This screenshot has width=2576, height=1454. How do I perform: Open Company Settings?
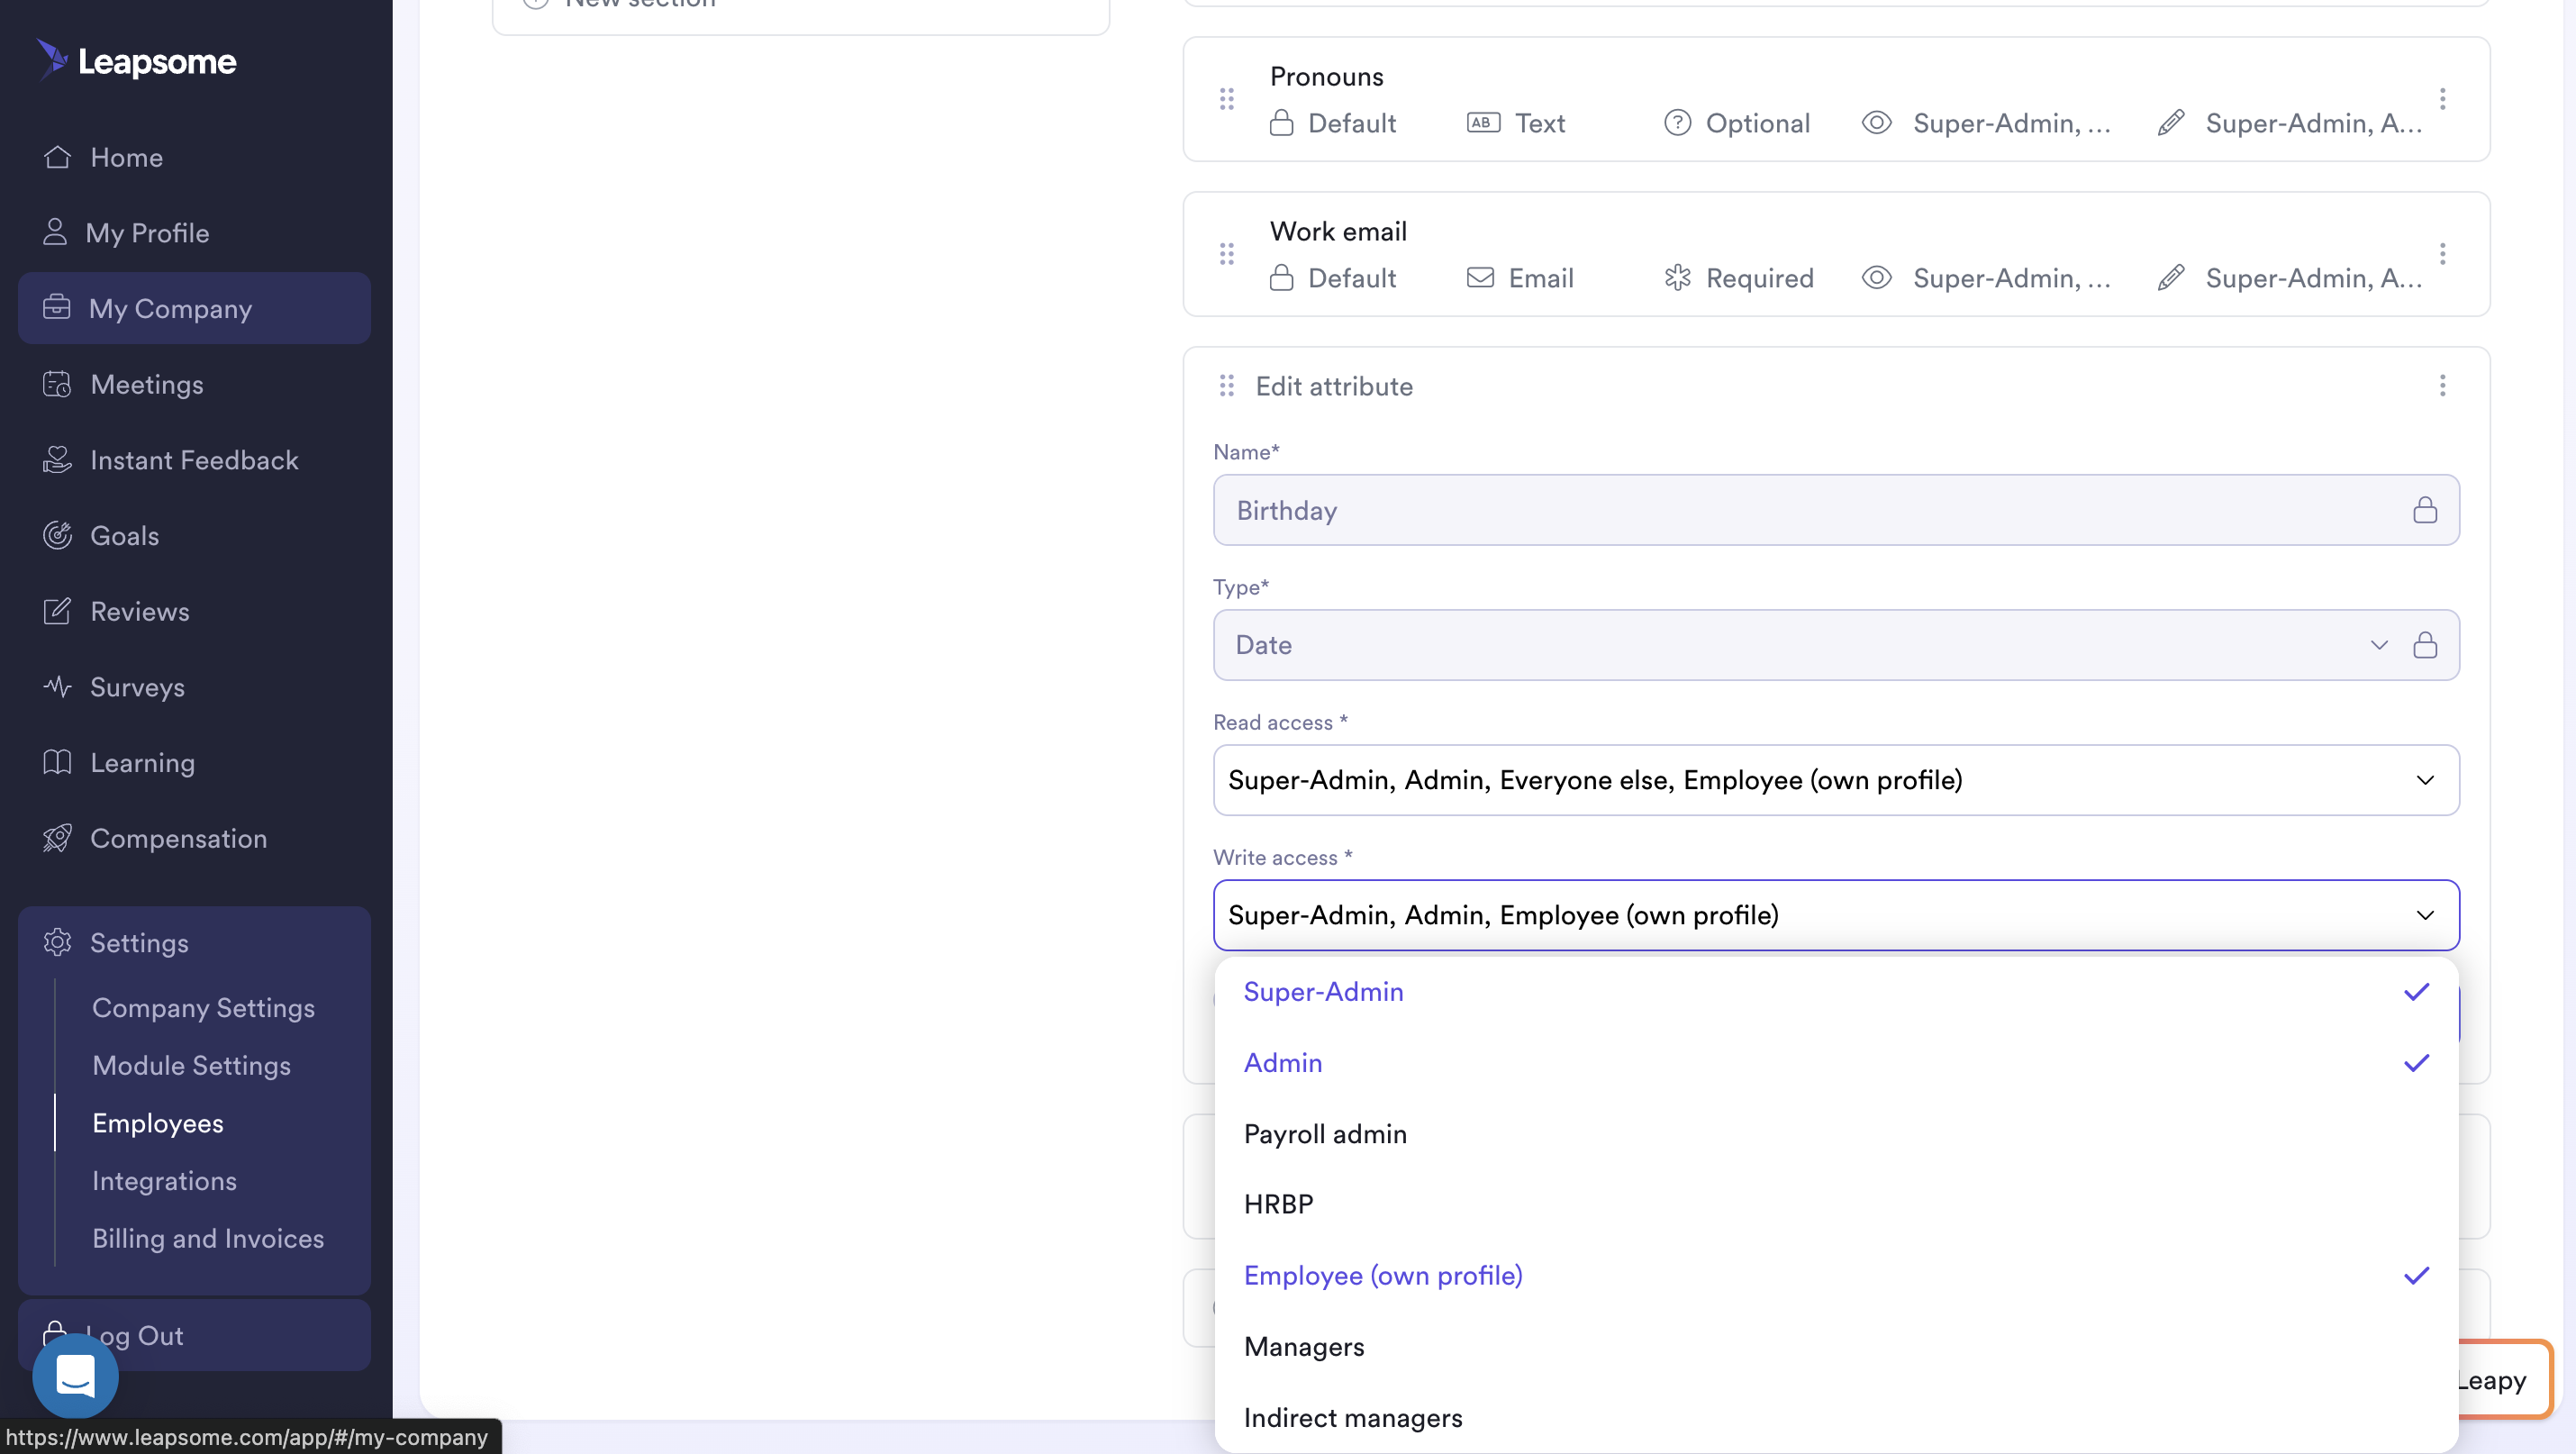203,1007
